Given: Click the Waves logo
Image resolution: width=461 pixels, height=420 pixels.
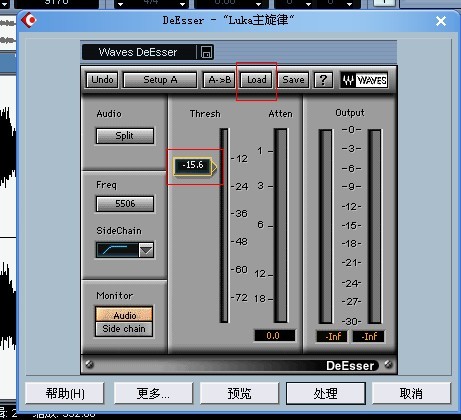Looking at the screenshot, I should (x=364, y=80).
